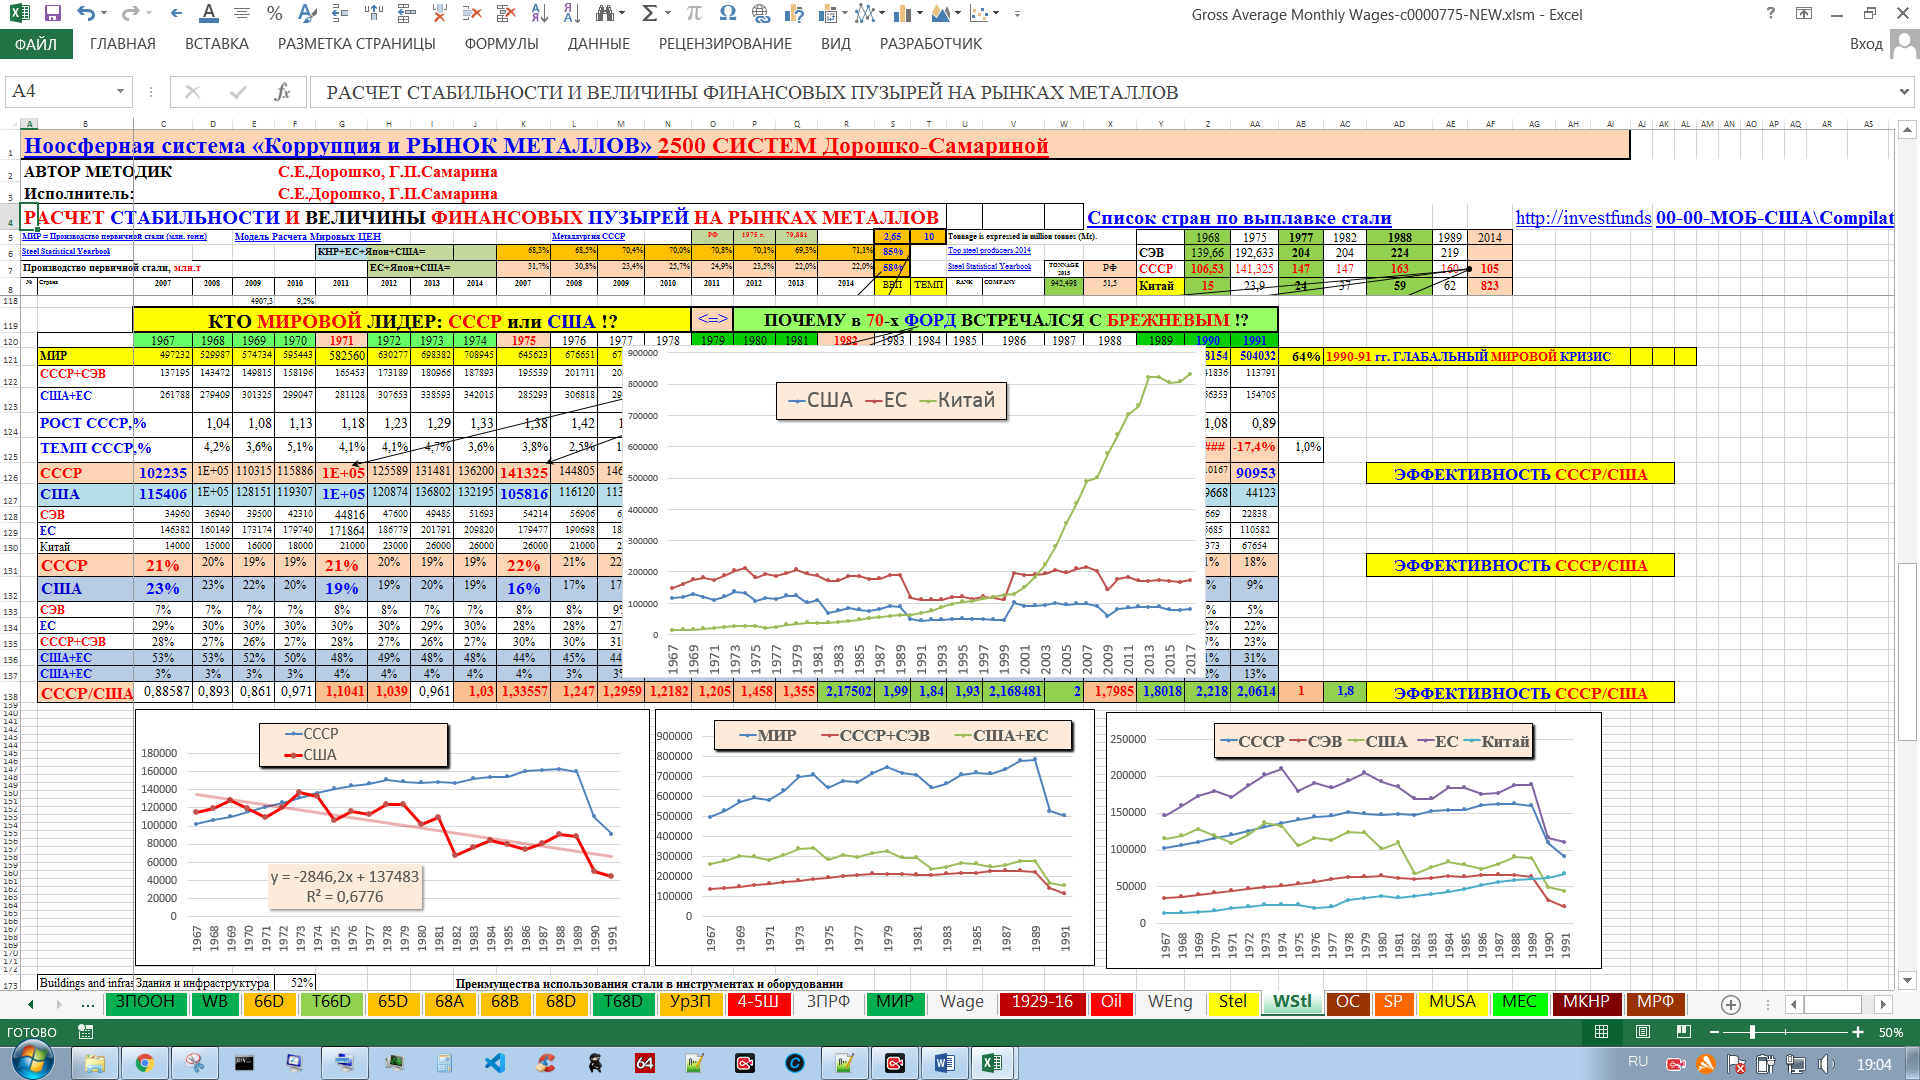This screenshot has height=1080, width=1920.
Task: Click the font color A icon
Action: (x=208, y=14)
